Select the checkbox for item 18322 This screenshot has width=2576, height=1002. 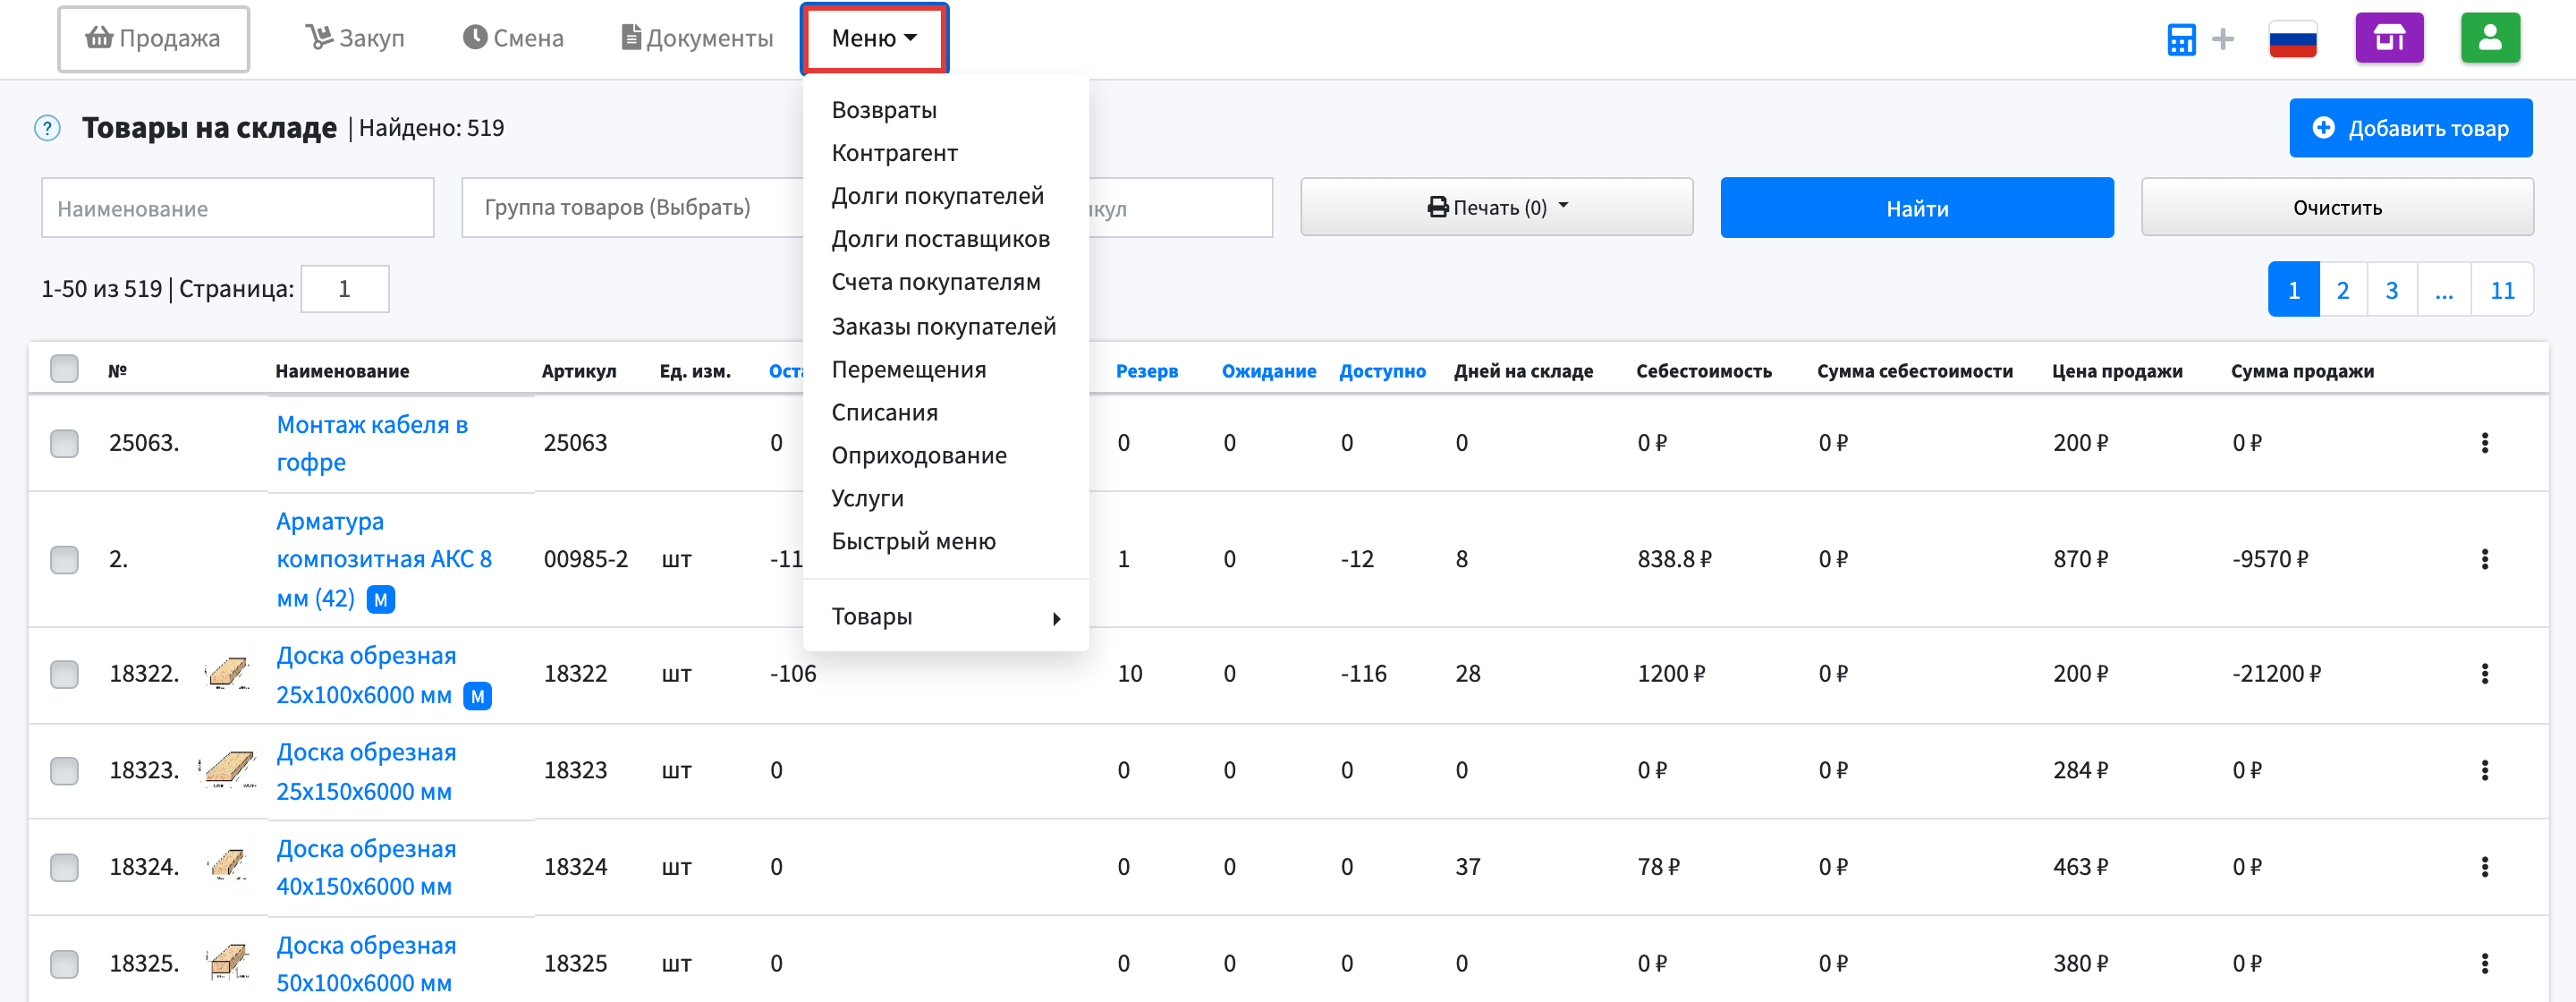click(x=65, y=674)
